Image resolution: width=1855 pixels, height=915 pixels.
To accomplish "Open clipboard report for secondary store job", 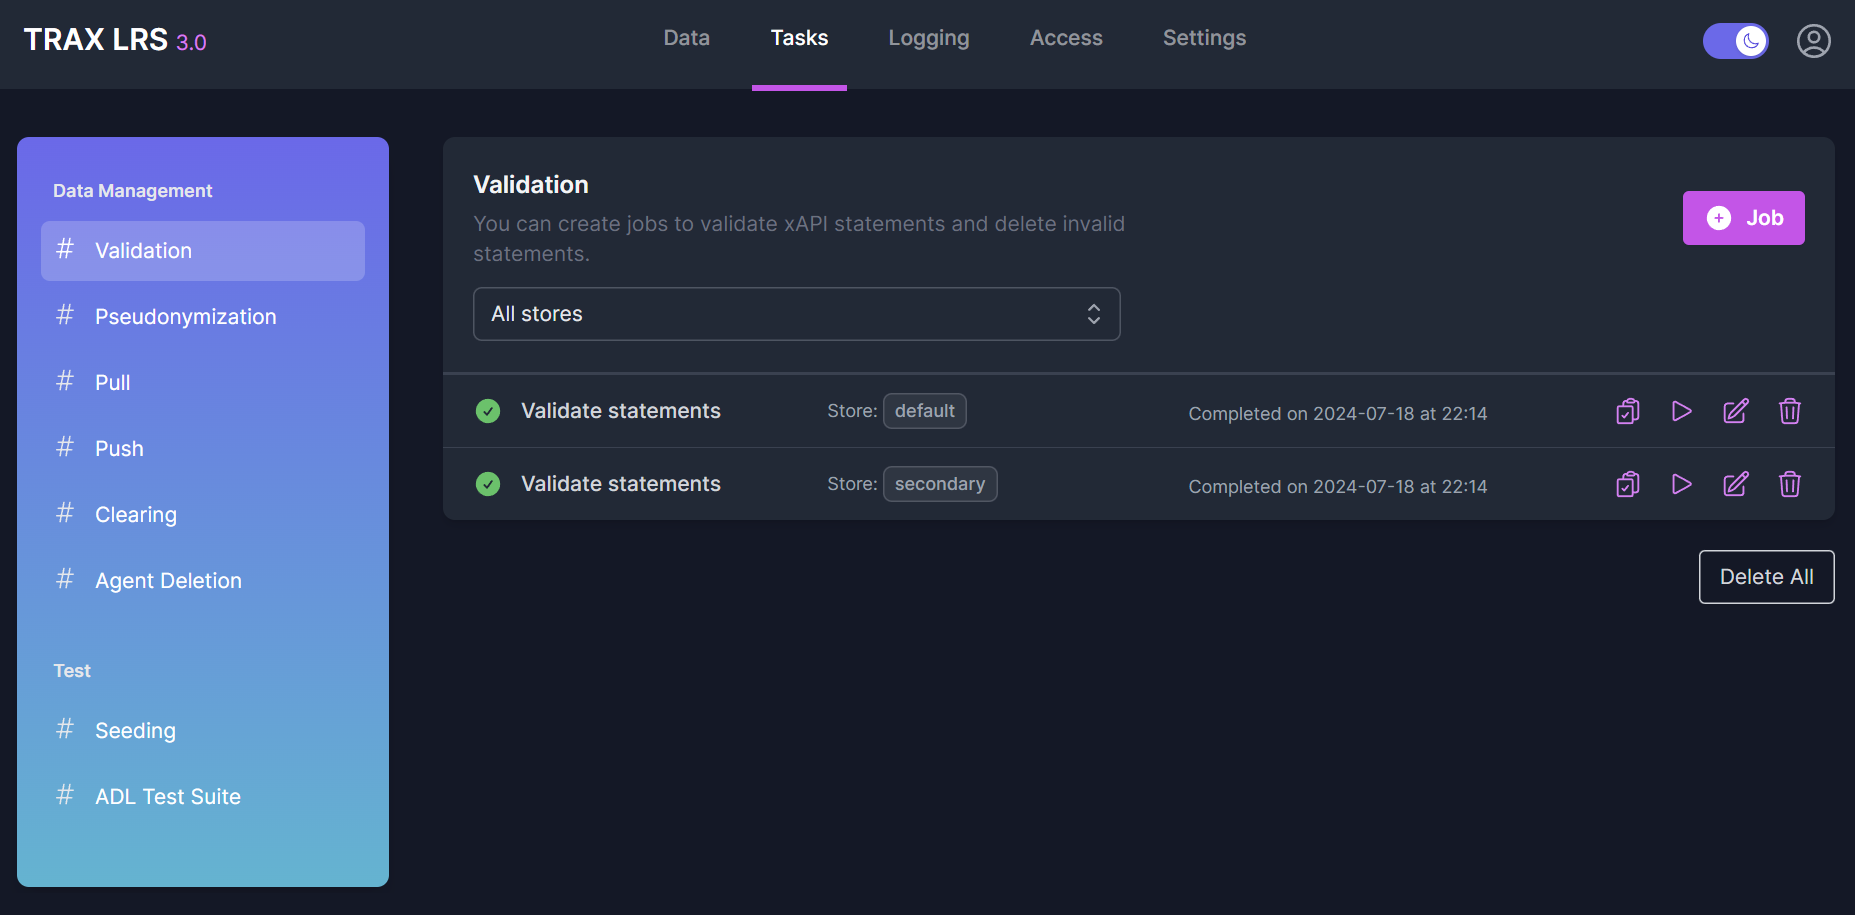I will (x=1627, y=484).
